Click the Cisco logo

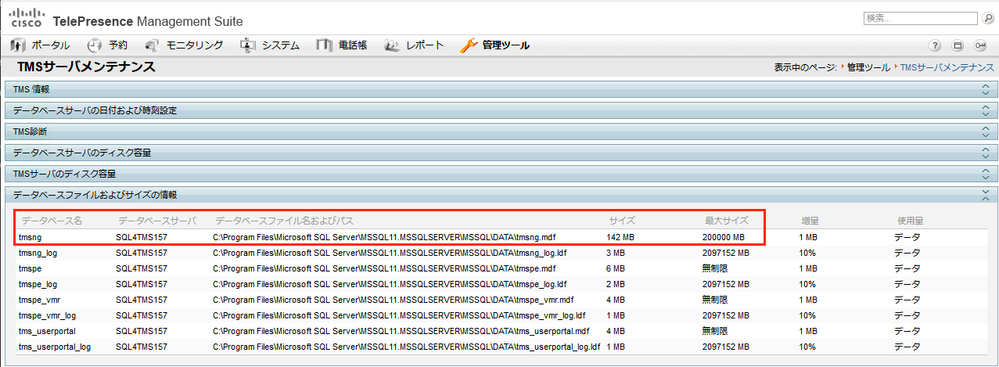pyautogui.click(x=26, y=17)
